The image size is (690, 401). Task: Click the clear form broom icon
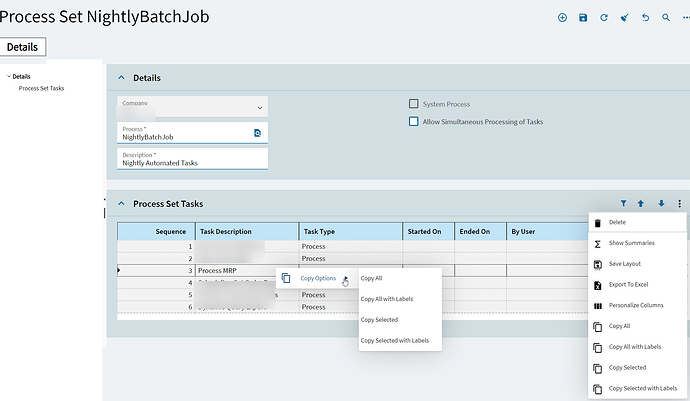click(x=625, y=17)
